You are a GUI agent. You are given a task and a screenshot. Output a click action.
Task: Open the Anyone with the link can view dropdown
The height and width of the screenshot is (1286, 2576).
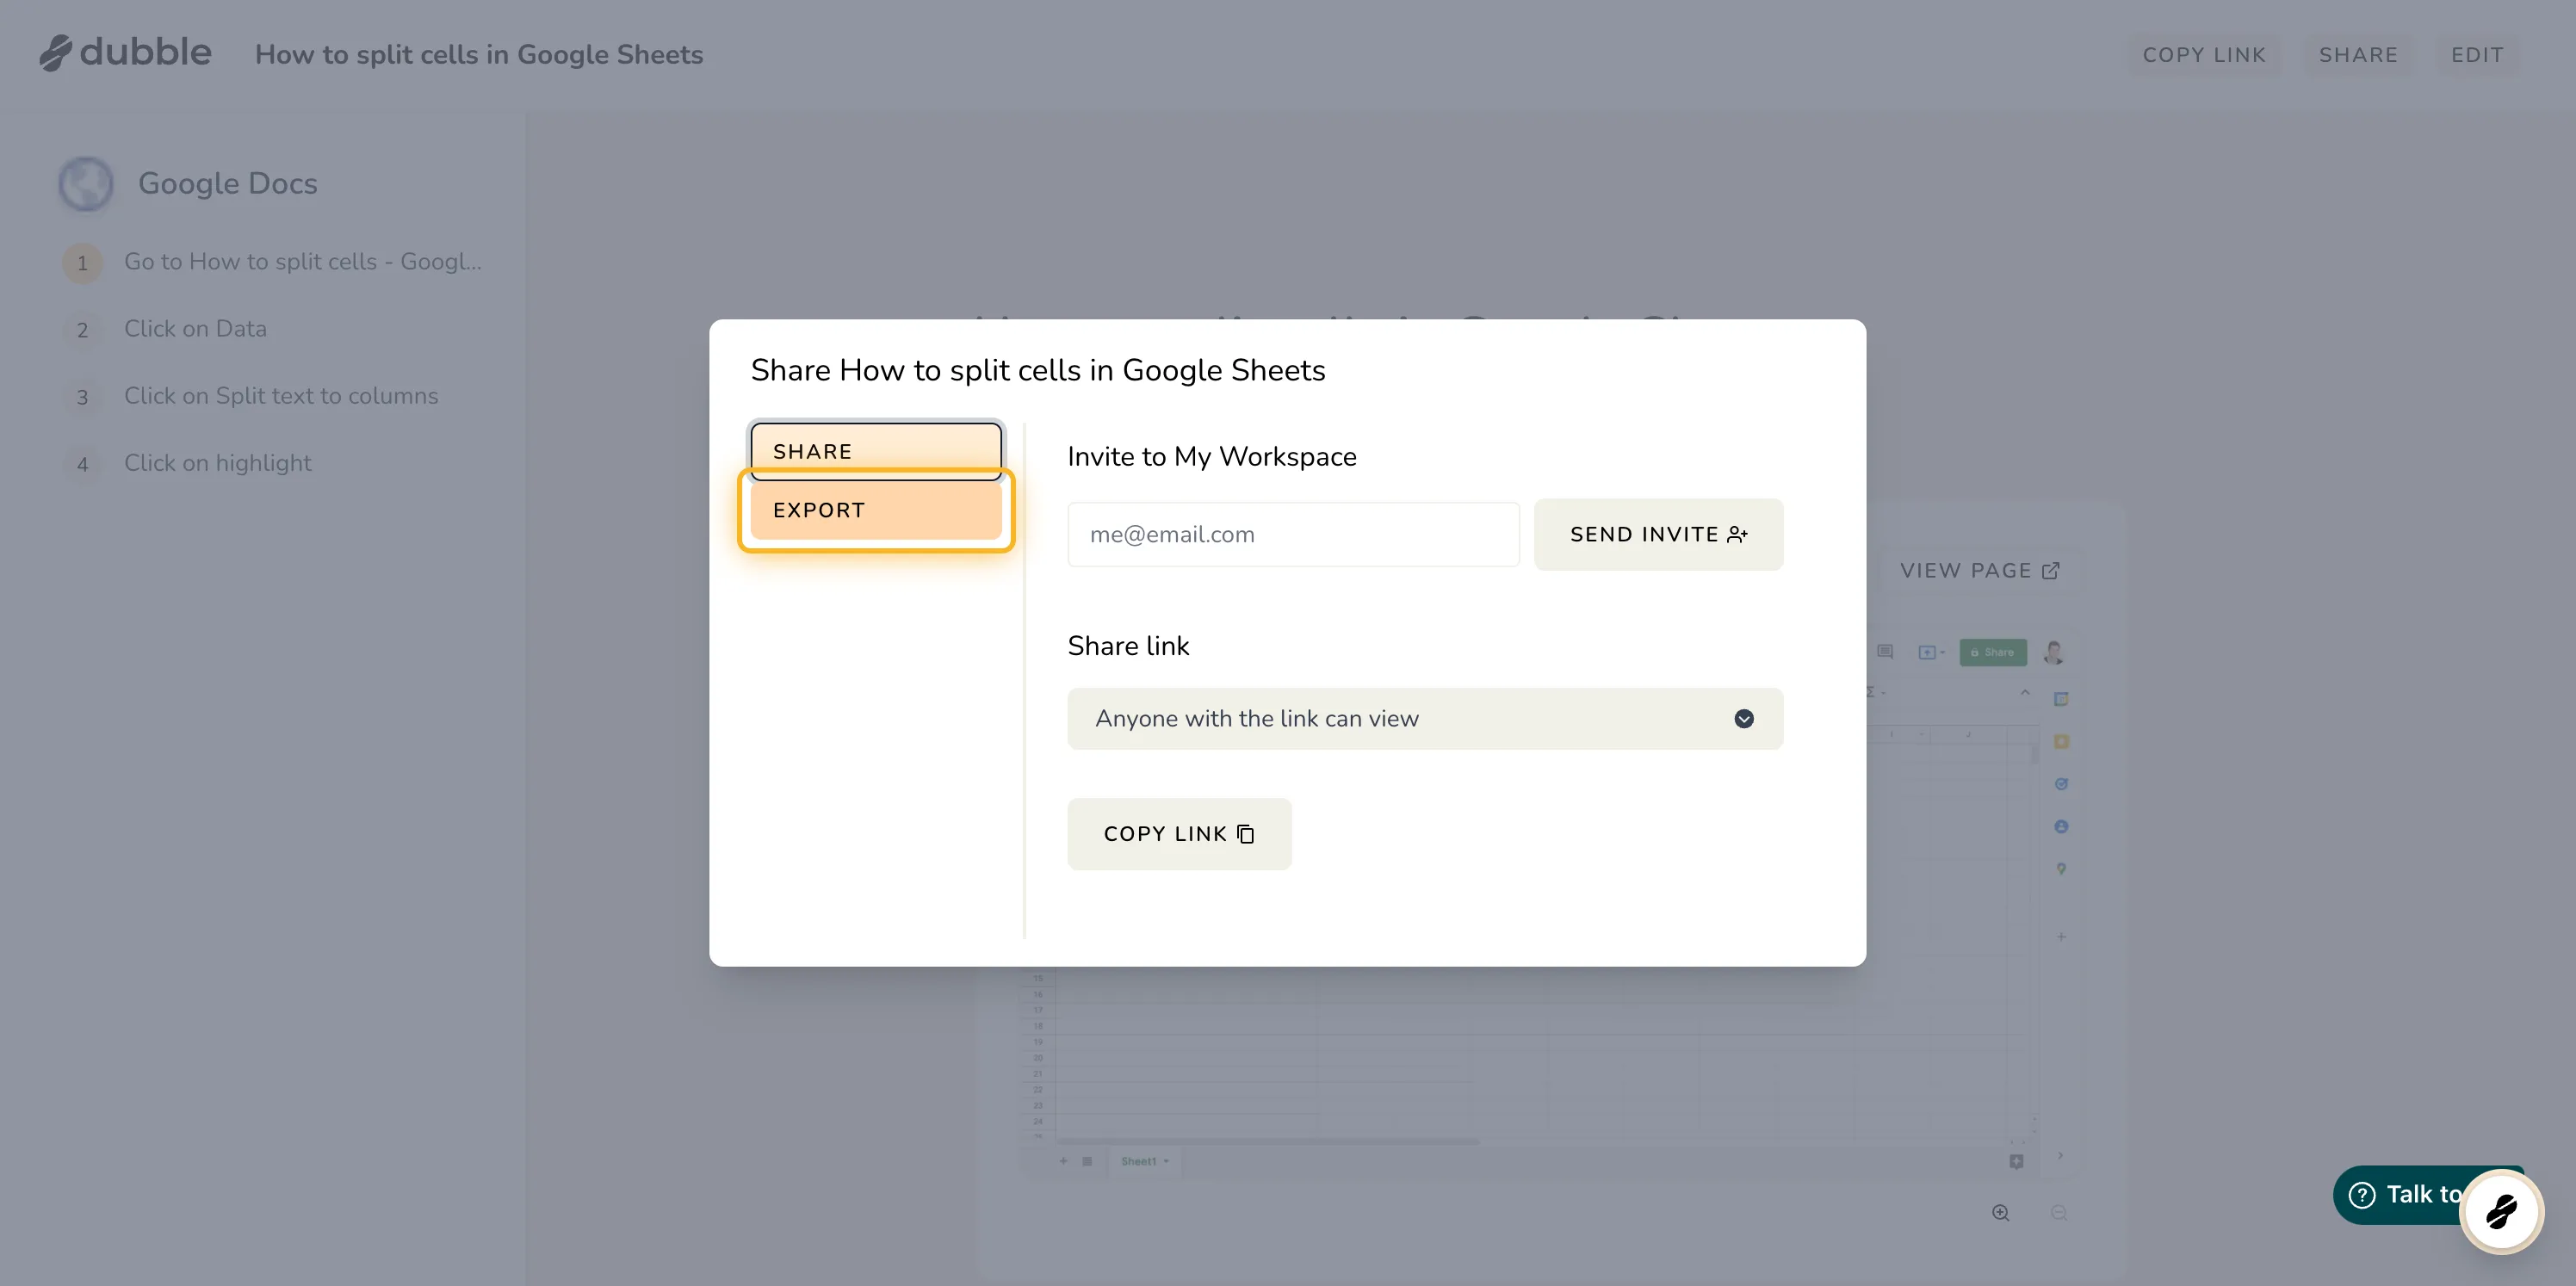pos(1424,718)
